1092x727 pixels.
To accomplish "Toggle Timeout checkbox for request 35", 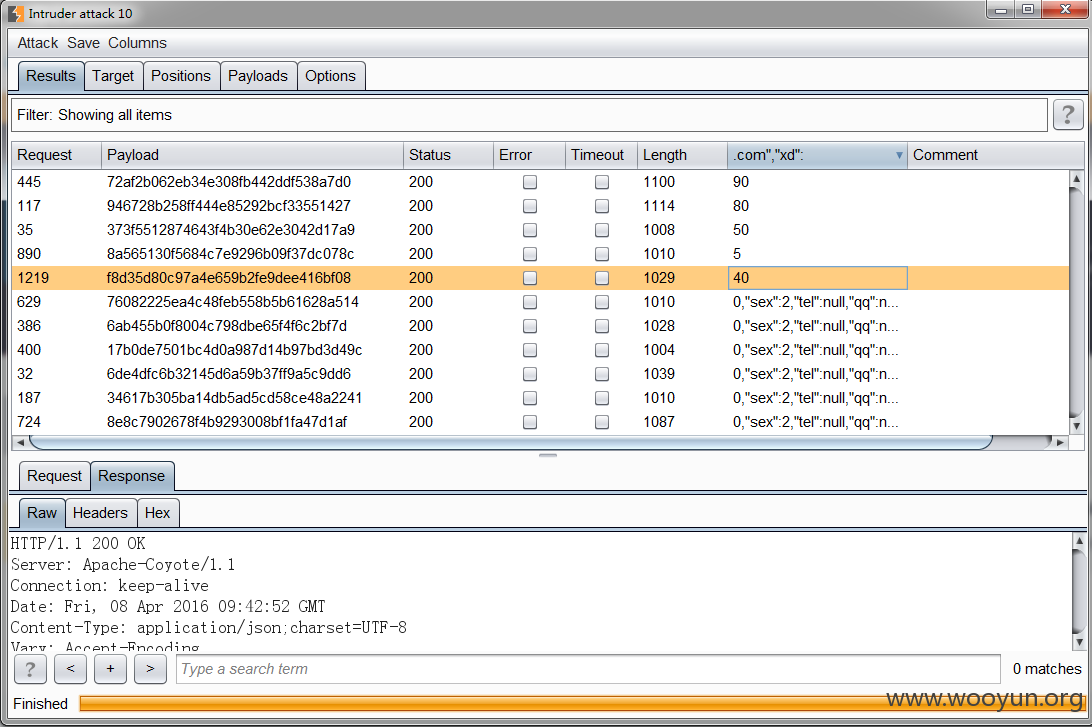I will coord(602,230).
